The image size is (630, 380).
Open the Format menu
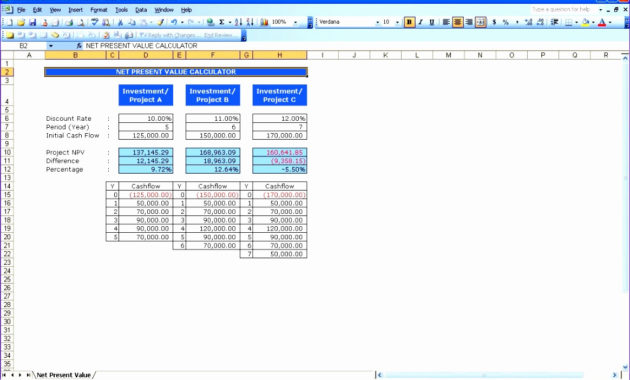click(x=99, y=10)
